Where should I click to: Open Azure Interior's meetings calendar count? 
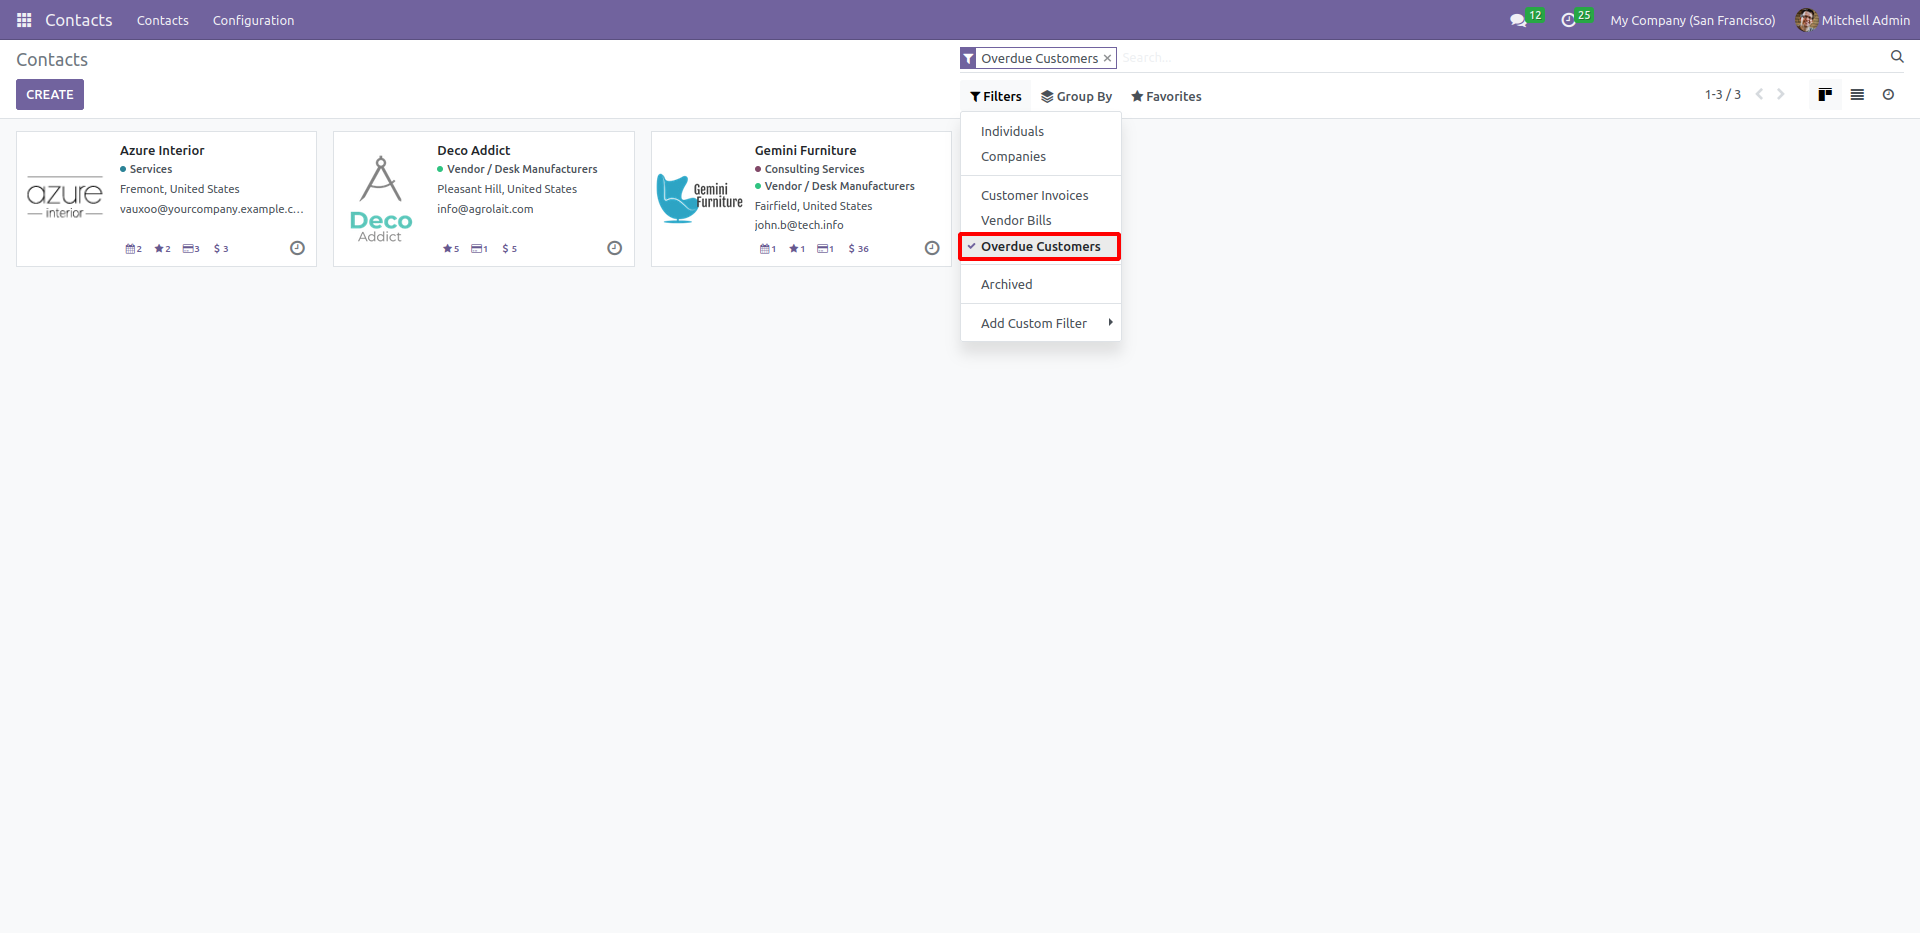pos(134,249)
